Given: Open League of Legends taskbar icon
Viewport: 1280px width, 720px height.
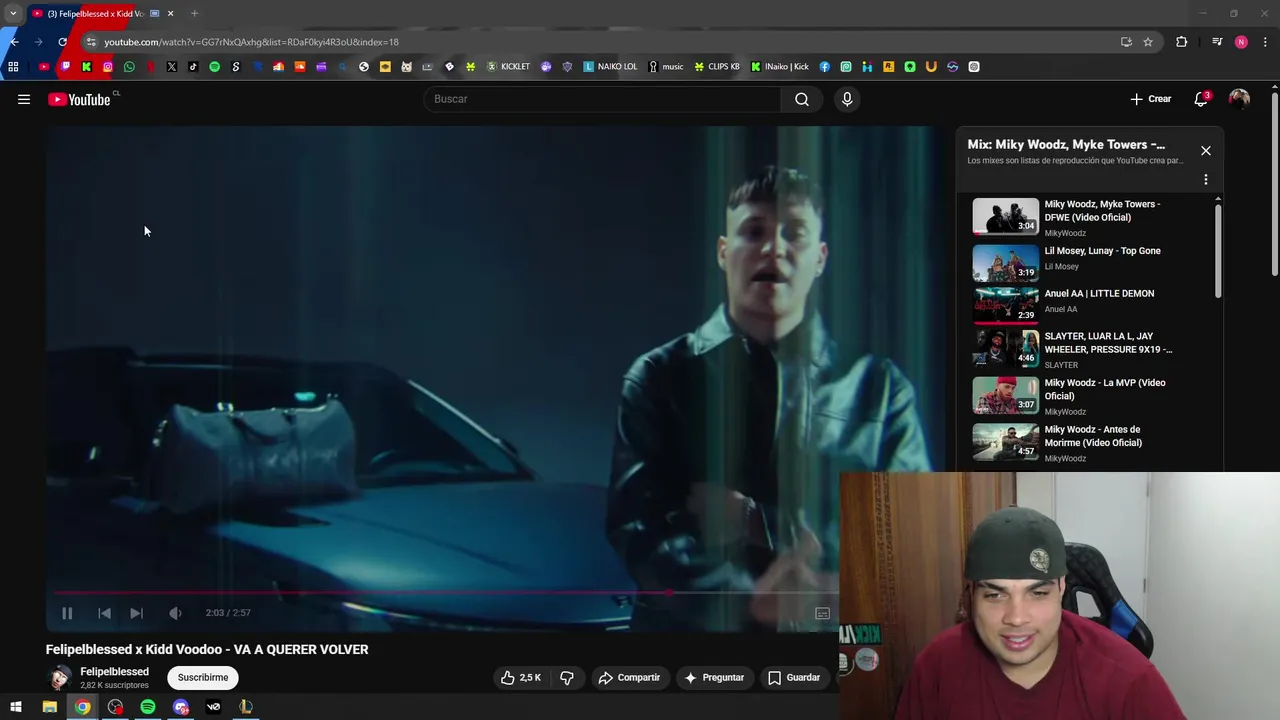Looking at the screenshot, I should pyautogui.click(x=246, y=707).
